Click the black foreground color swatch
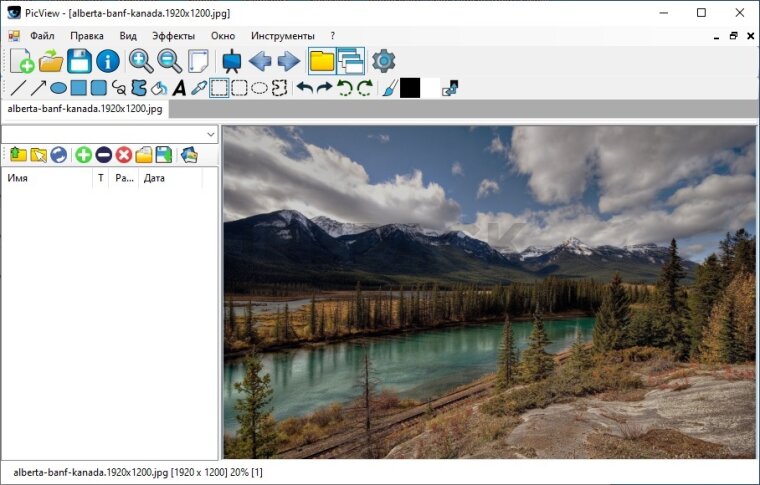 coord(410,88)
